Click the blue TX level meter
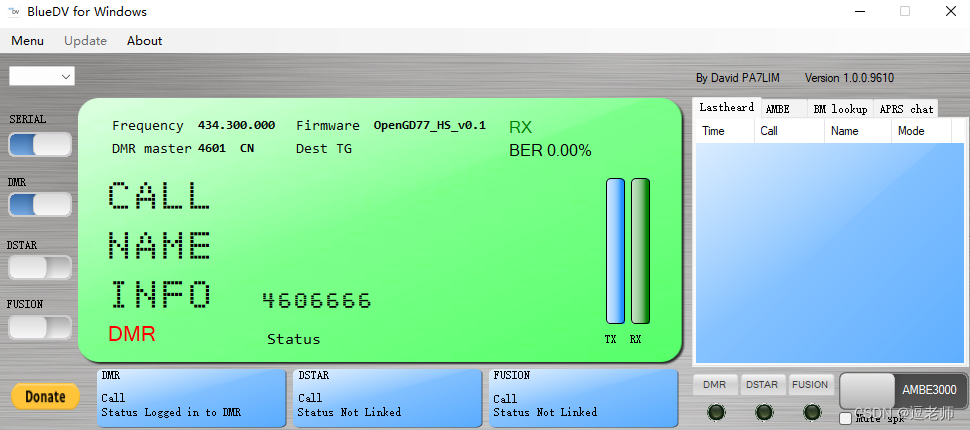 click(616, 251)
